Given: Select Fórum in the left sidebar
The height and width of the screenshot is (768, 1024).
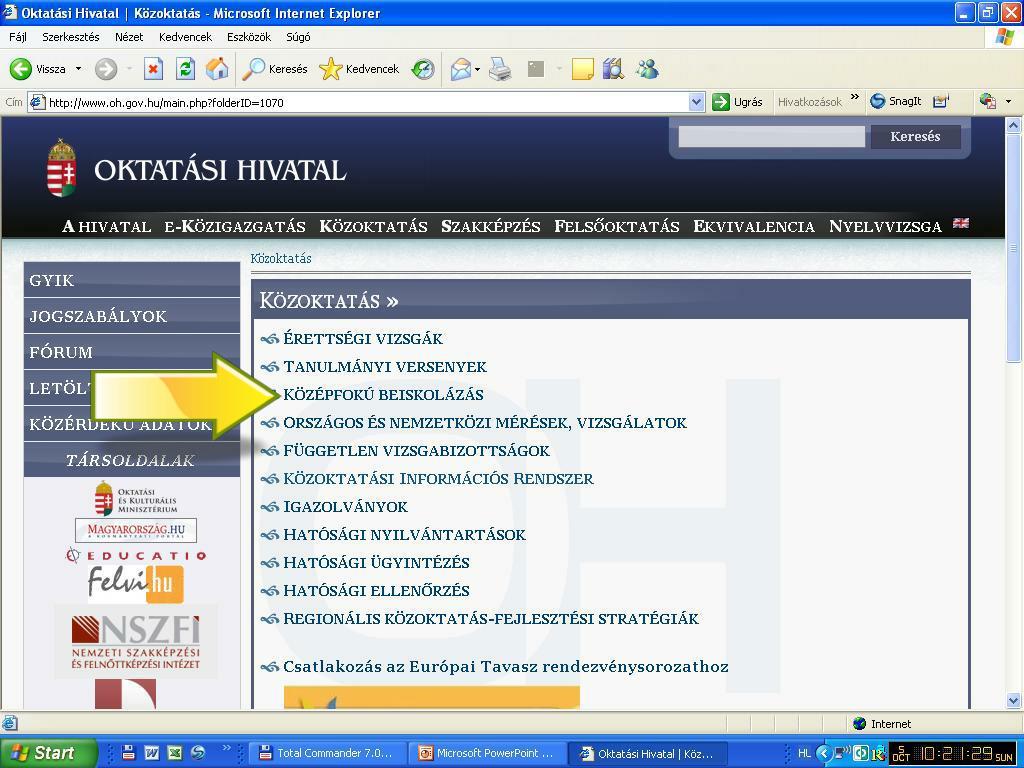Looking at the screenshot, I should tap(132, 352).
